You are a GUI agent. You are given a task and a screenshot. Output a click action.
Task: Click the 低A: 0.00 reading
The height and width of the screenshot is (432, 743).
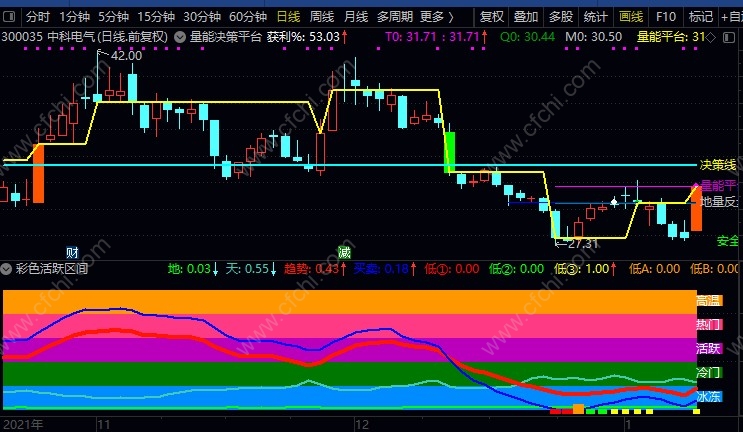coord(655,269)
